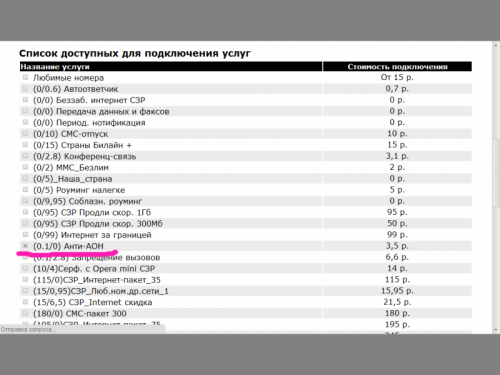Image resolution: width=500 pixels, height=375 pixels.
Task: Check the Наша_страна service checkbox
Action: [25, 178]
